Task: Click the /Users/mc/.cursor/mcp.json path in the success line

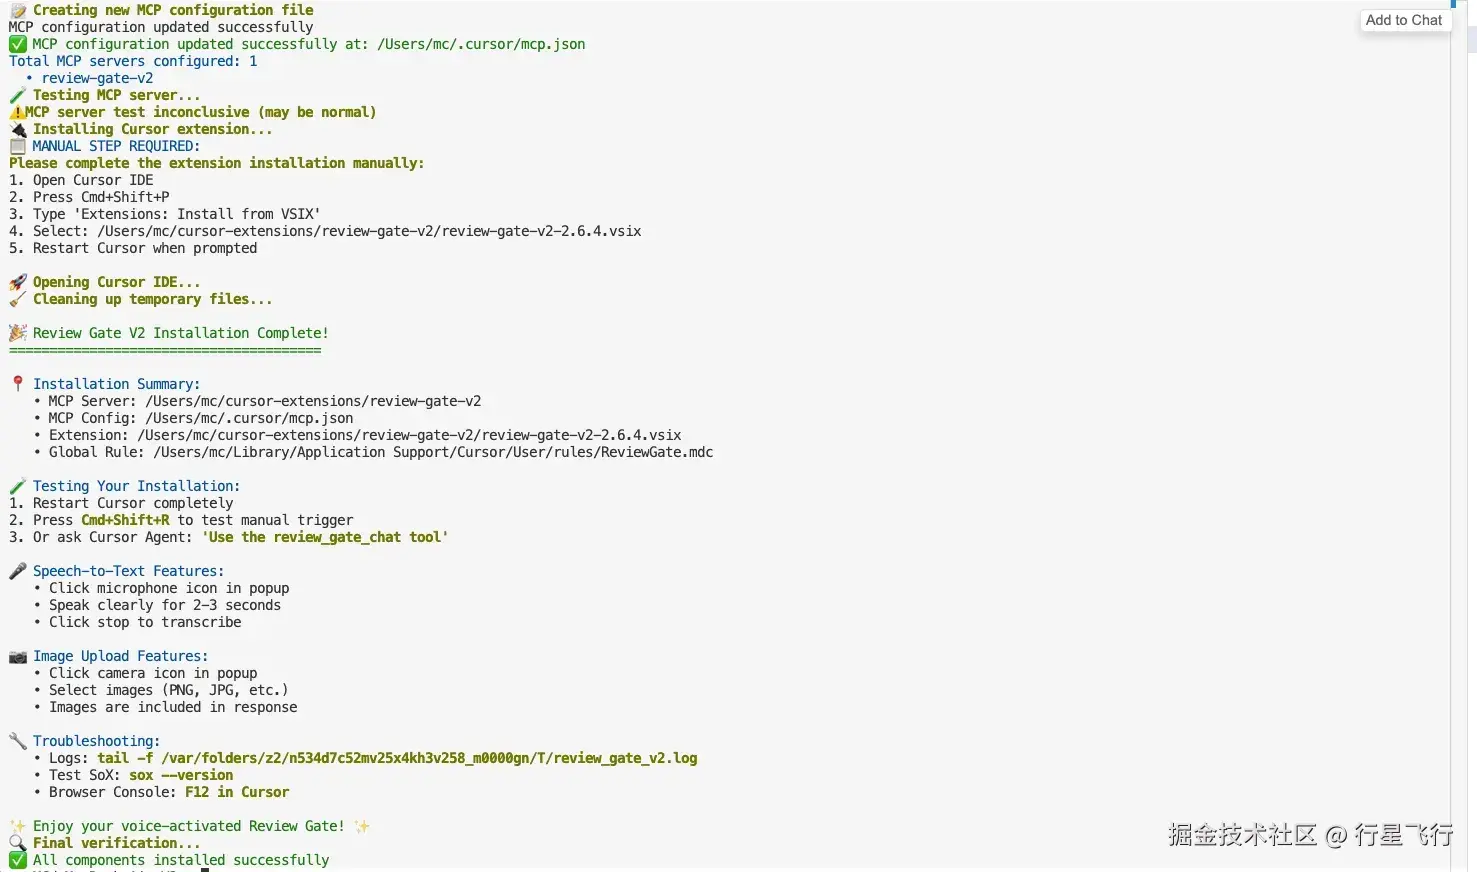Action: tap(481, 44)
